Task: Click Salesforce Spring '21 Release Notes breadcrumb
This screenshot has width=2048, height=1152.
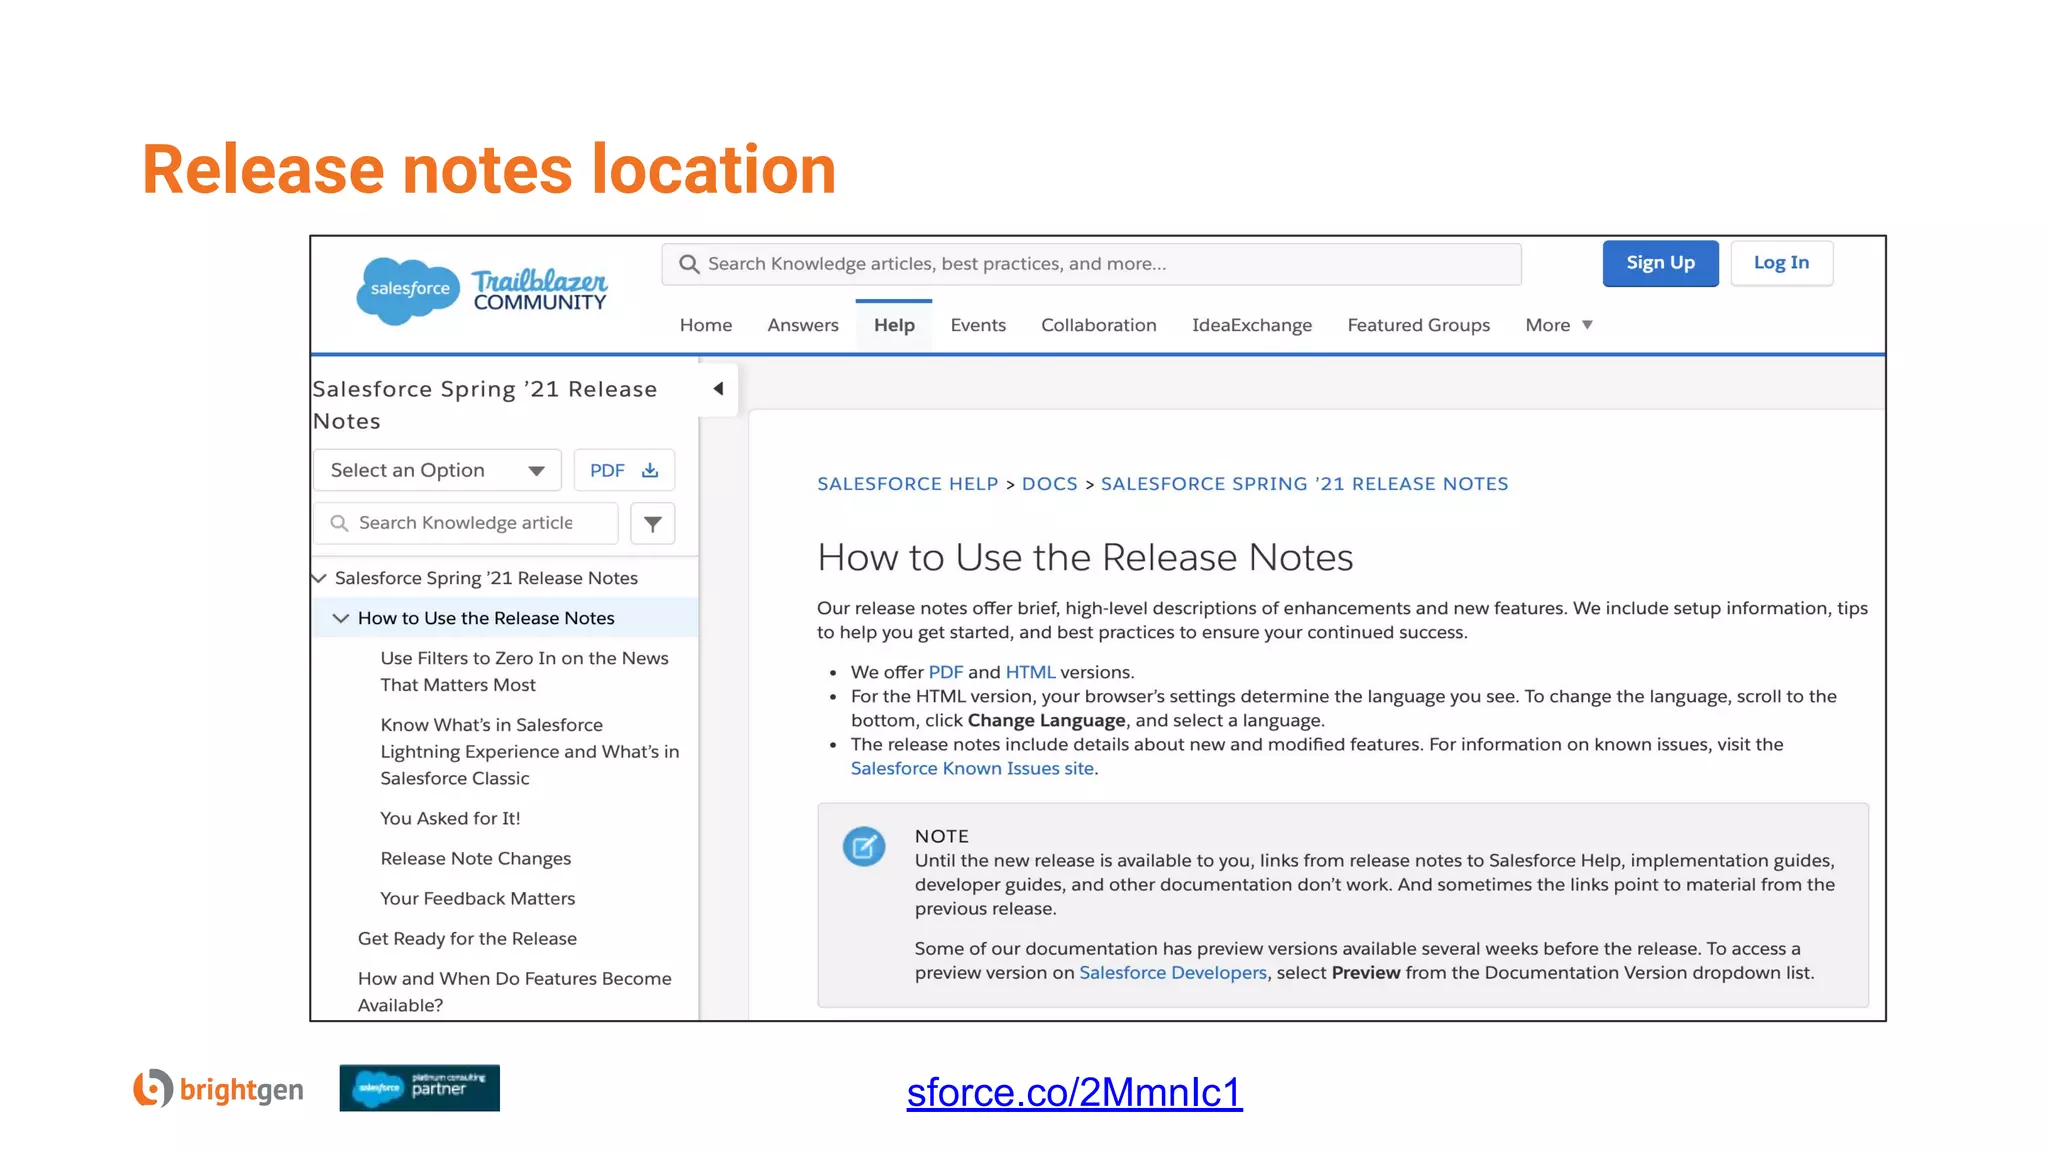Action: 1305,484
